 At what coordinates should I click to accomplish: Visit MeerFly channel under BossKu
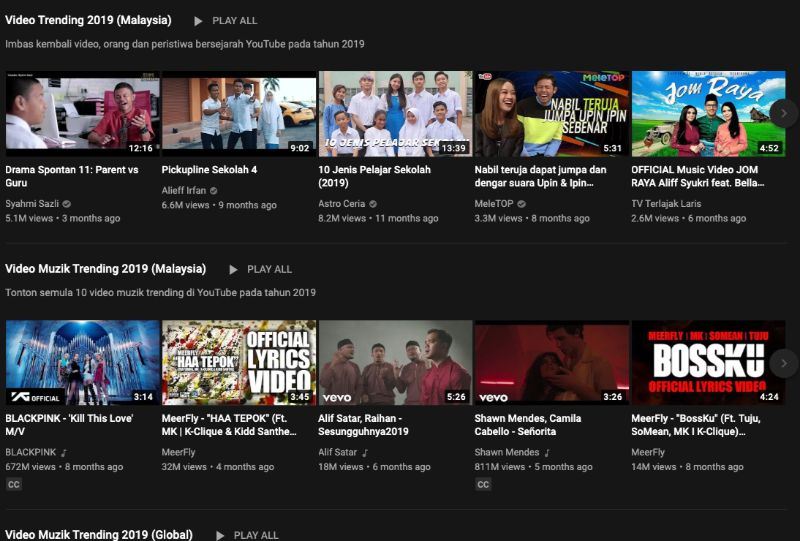648,452
